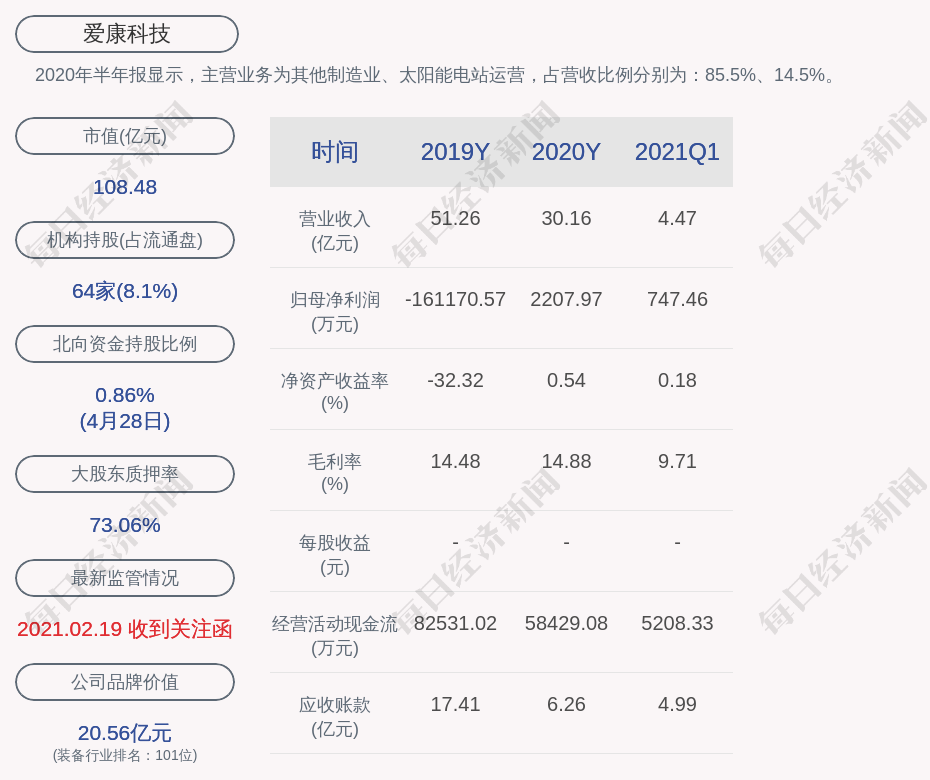This screenshot has width=930, height=780.
Task: Select the 14.48 gross margin cell
Action: (456, 461)
